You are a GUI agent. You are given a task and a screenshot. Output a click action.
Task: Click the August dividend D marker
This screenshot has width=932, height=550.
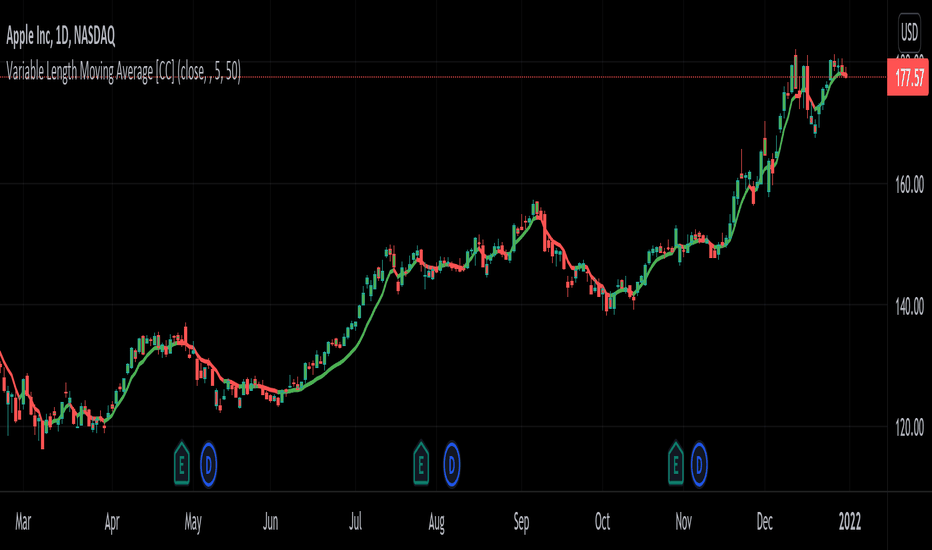click(452, 464)
